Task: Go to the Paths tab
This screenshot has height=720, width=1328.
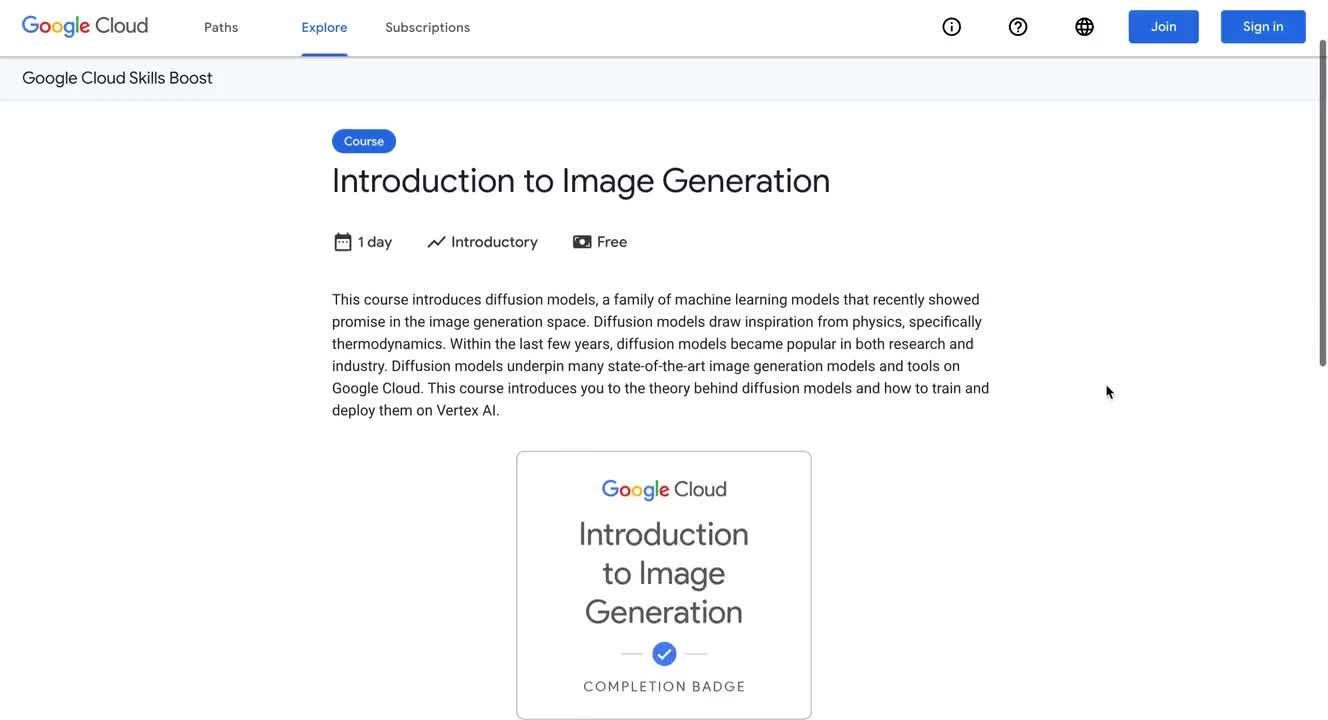Action: pos(221,27)
